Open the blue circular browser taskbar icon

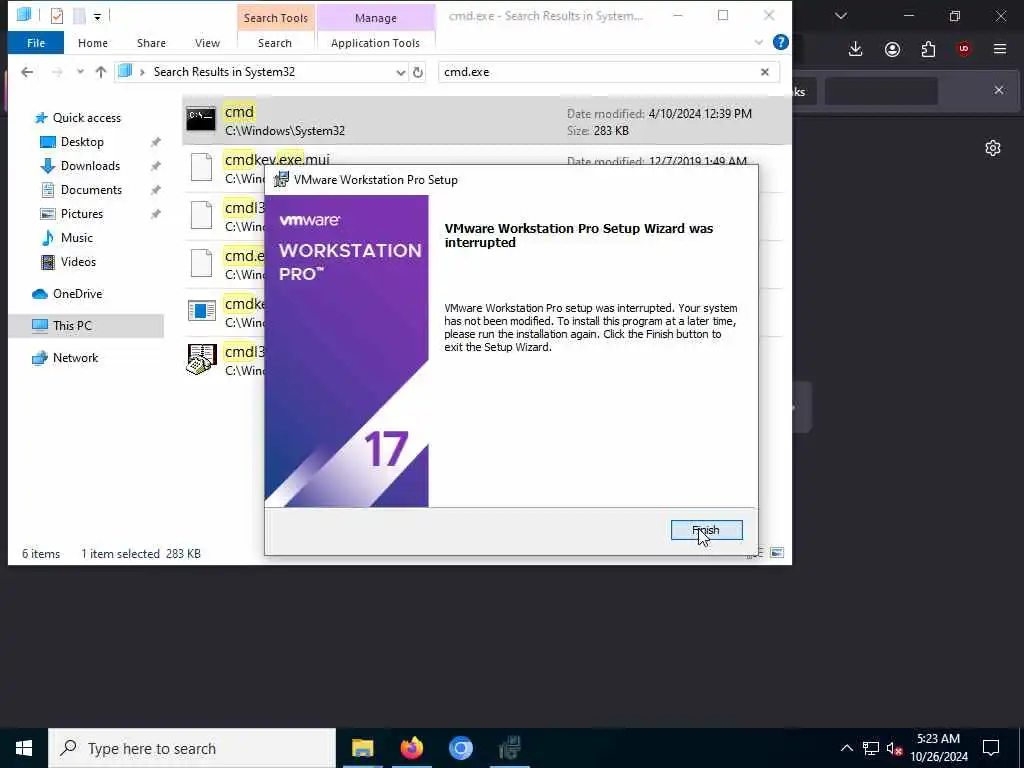point(460,748)
